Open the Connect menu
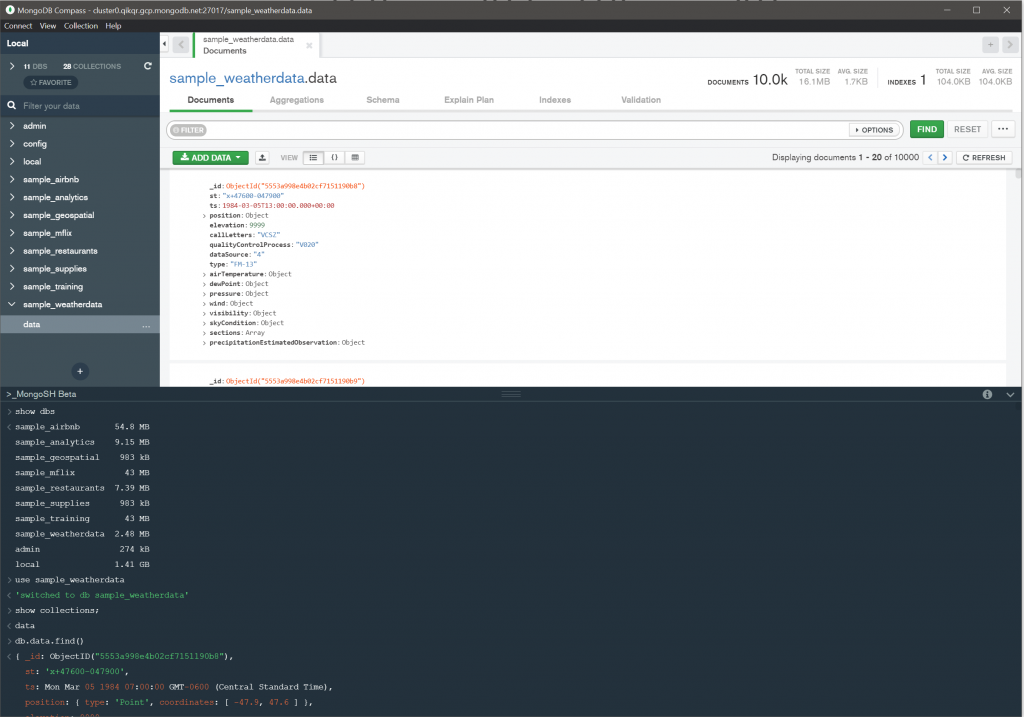Viewport: 1024px width, 717px height. [x=18, y=26]
